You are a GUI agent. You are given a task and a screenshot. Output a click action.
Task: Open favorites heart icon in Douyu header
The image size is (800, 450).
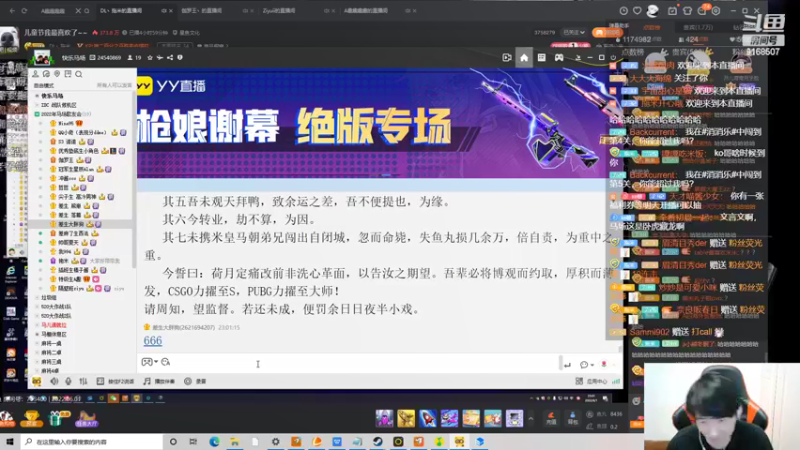pyautogui.click(x=637, y=11)
